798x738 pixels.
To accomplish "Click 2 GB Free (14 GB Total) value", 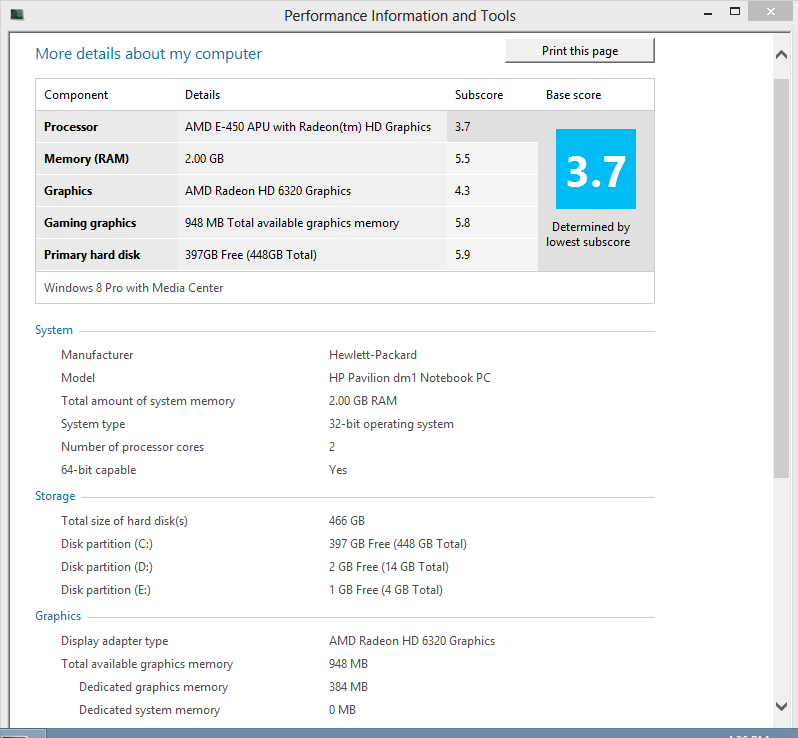I will coord(389,567).
